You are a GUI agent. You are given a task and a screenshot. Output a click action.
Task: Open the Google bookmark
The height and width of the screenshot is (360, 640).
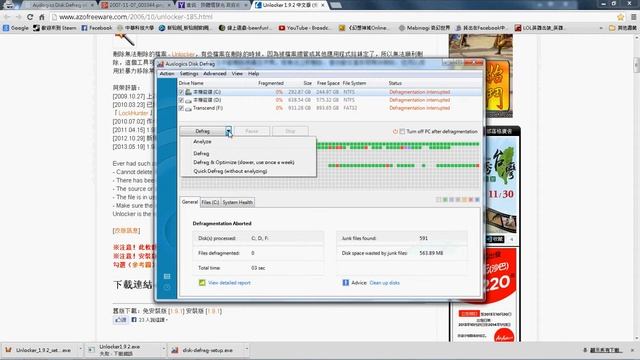[16, 28]
